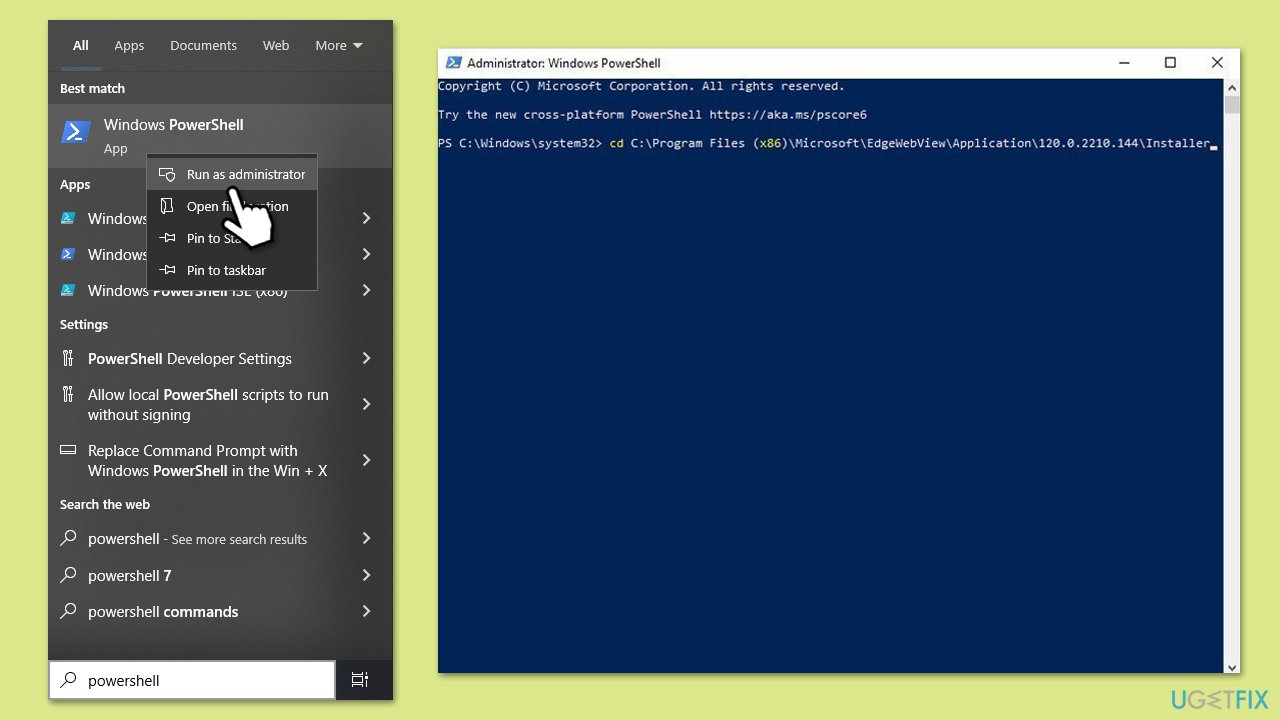Minimize the Administrator PowerShell window
Screen dimensions: 1280x720
tap(1124, 62)
